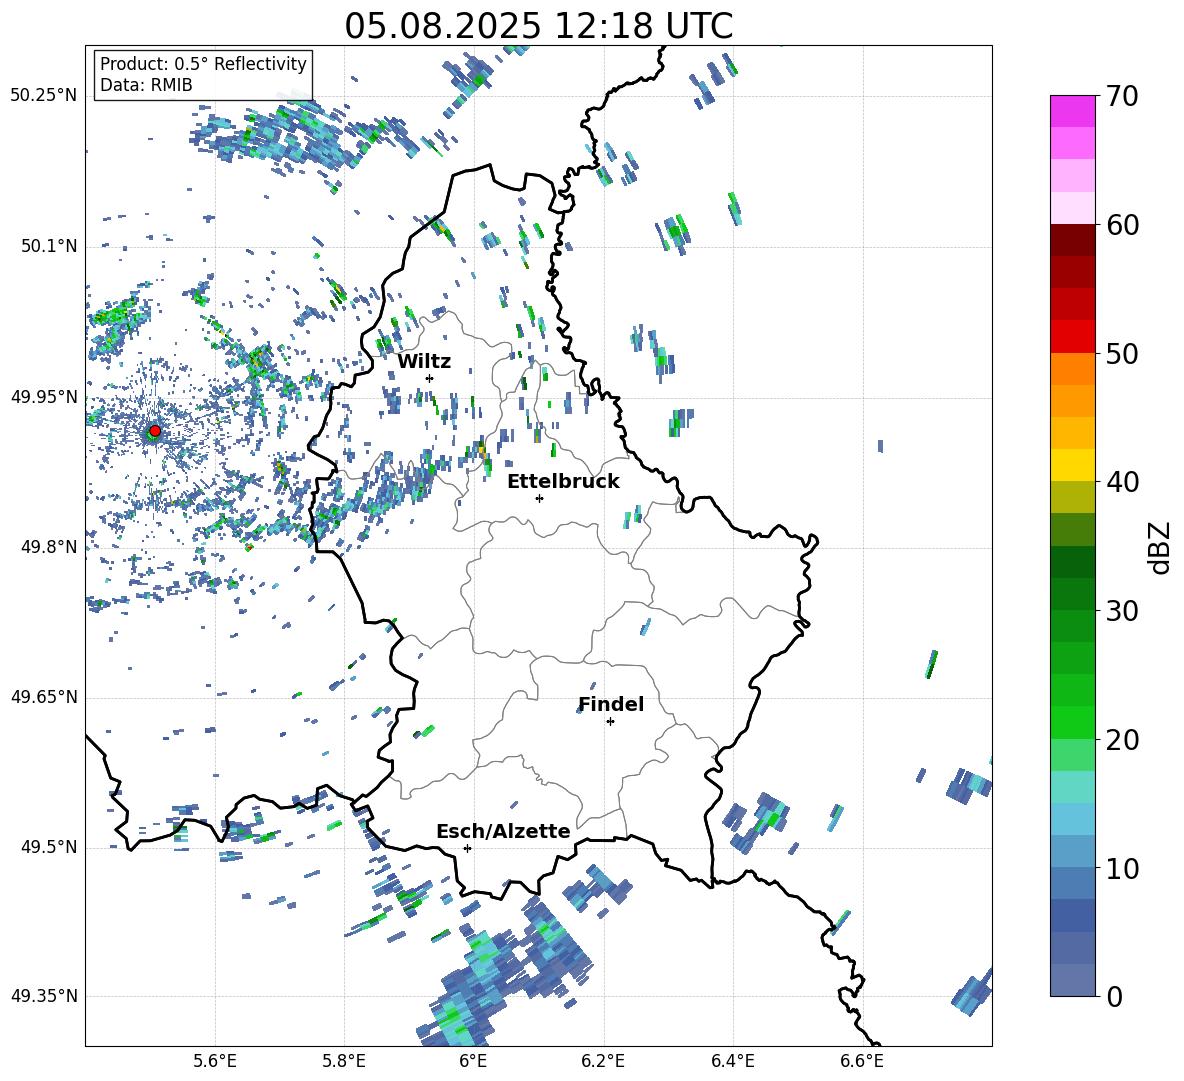Click the 0 value on colorbar
Viewport: 1184px width, 1081px height.
(x=1114, y=996)
